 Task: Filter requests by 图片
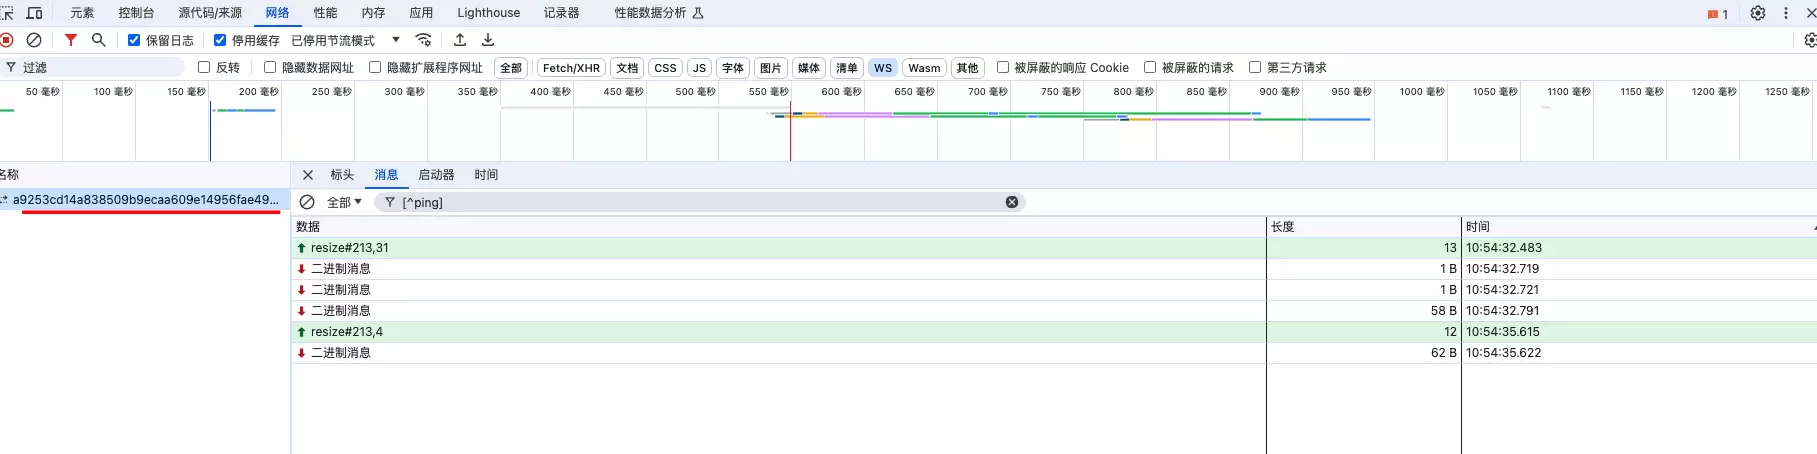770,68
